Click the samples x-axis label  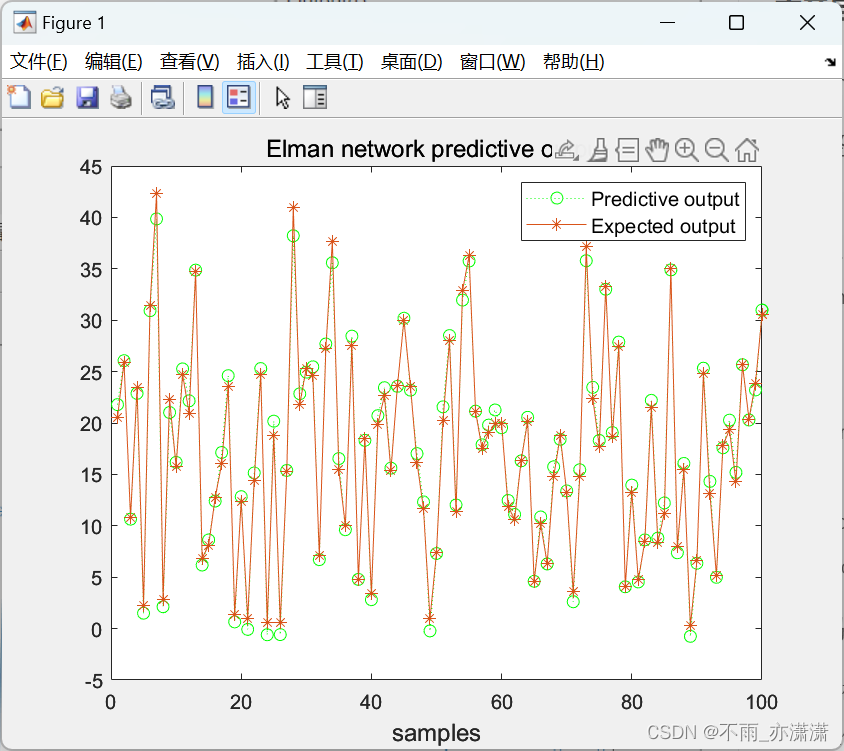436,733
